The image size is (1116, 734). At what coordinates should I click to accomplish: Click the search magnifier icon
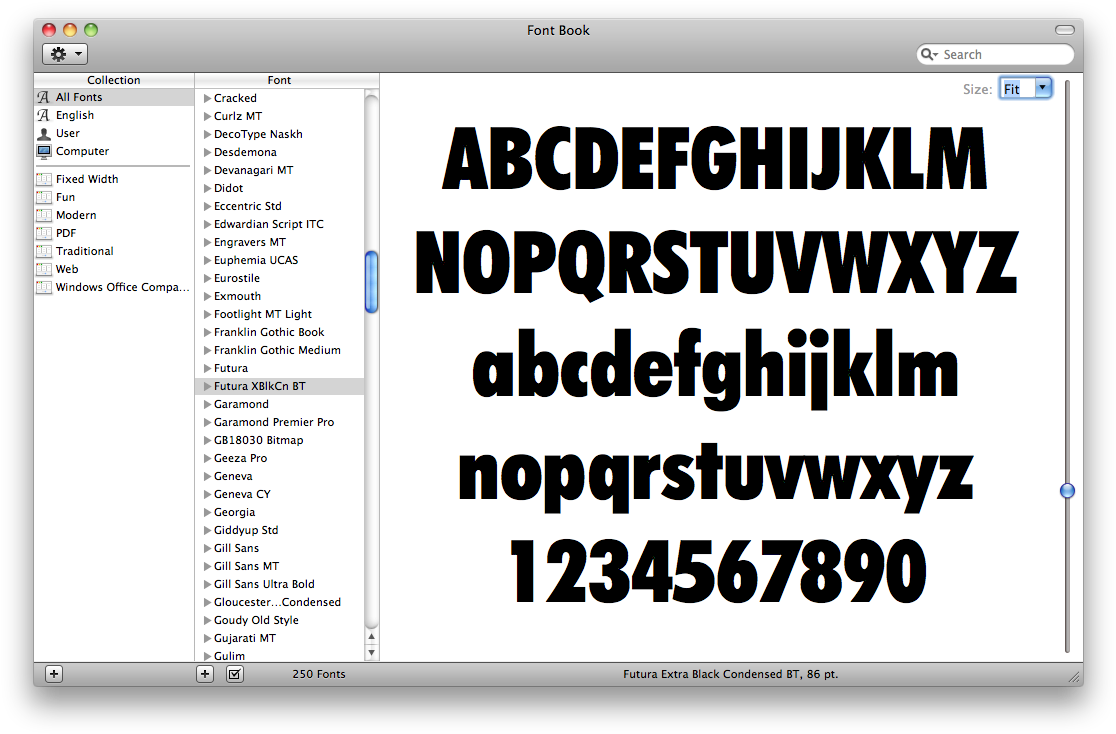[928, 54]
